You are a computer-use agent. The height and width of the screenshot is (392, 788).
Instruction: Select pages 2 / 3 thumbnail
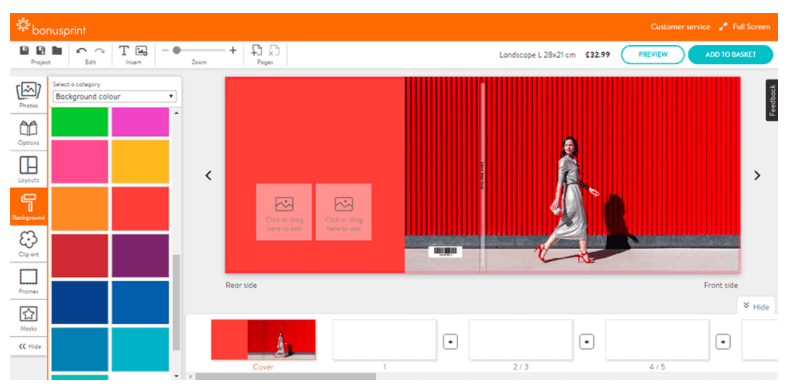[x=521, y=340]
